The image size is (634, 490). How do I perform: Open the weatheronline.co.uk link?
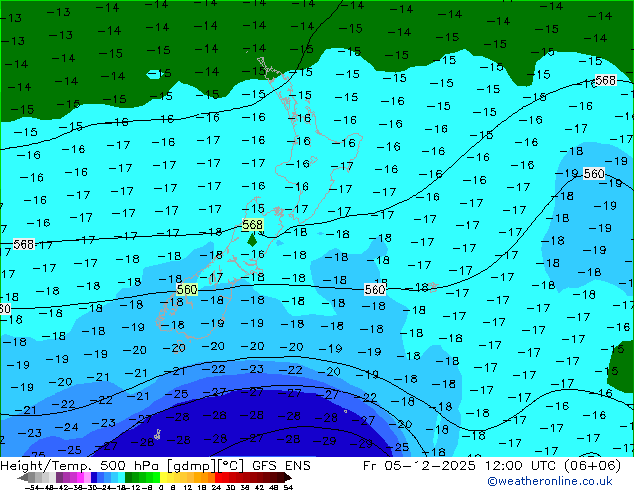point(549,481)
